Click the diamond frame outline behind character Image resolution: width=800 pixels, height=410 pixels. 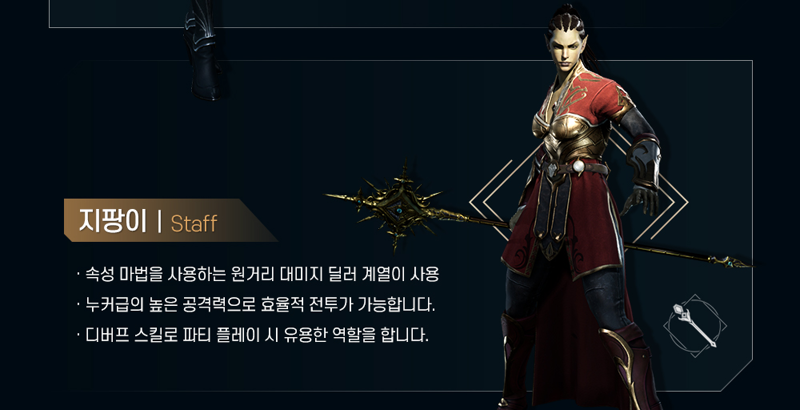pos(579,201)
